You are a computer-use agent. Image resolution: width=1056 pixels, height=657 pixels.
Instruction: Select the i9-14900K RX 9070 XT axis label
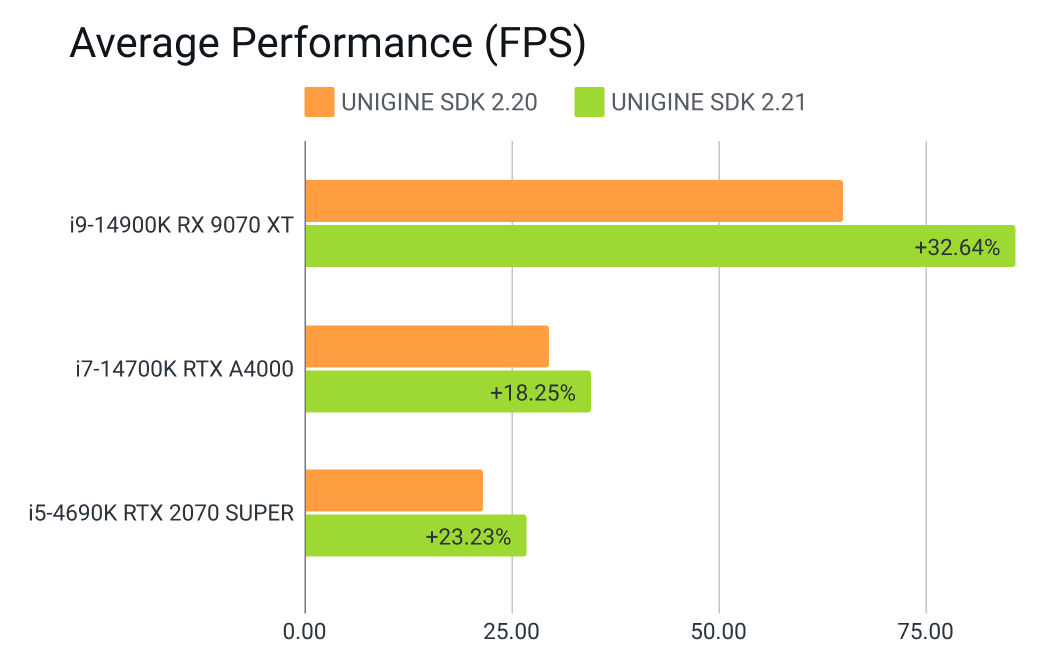click(174, 225)
